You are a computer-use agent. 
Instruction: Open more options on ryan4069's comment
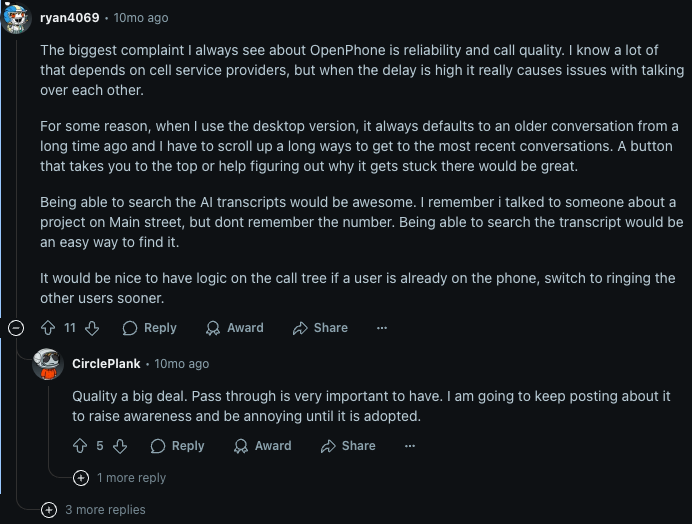click(x=381, y=328)
